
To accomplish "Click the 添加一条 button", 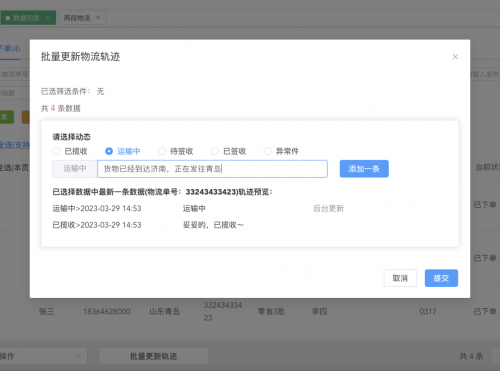I will [364, 169].
